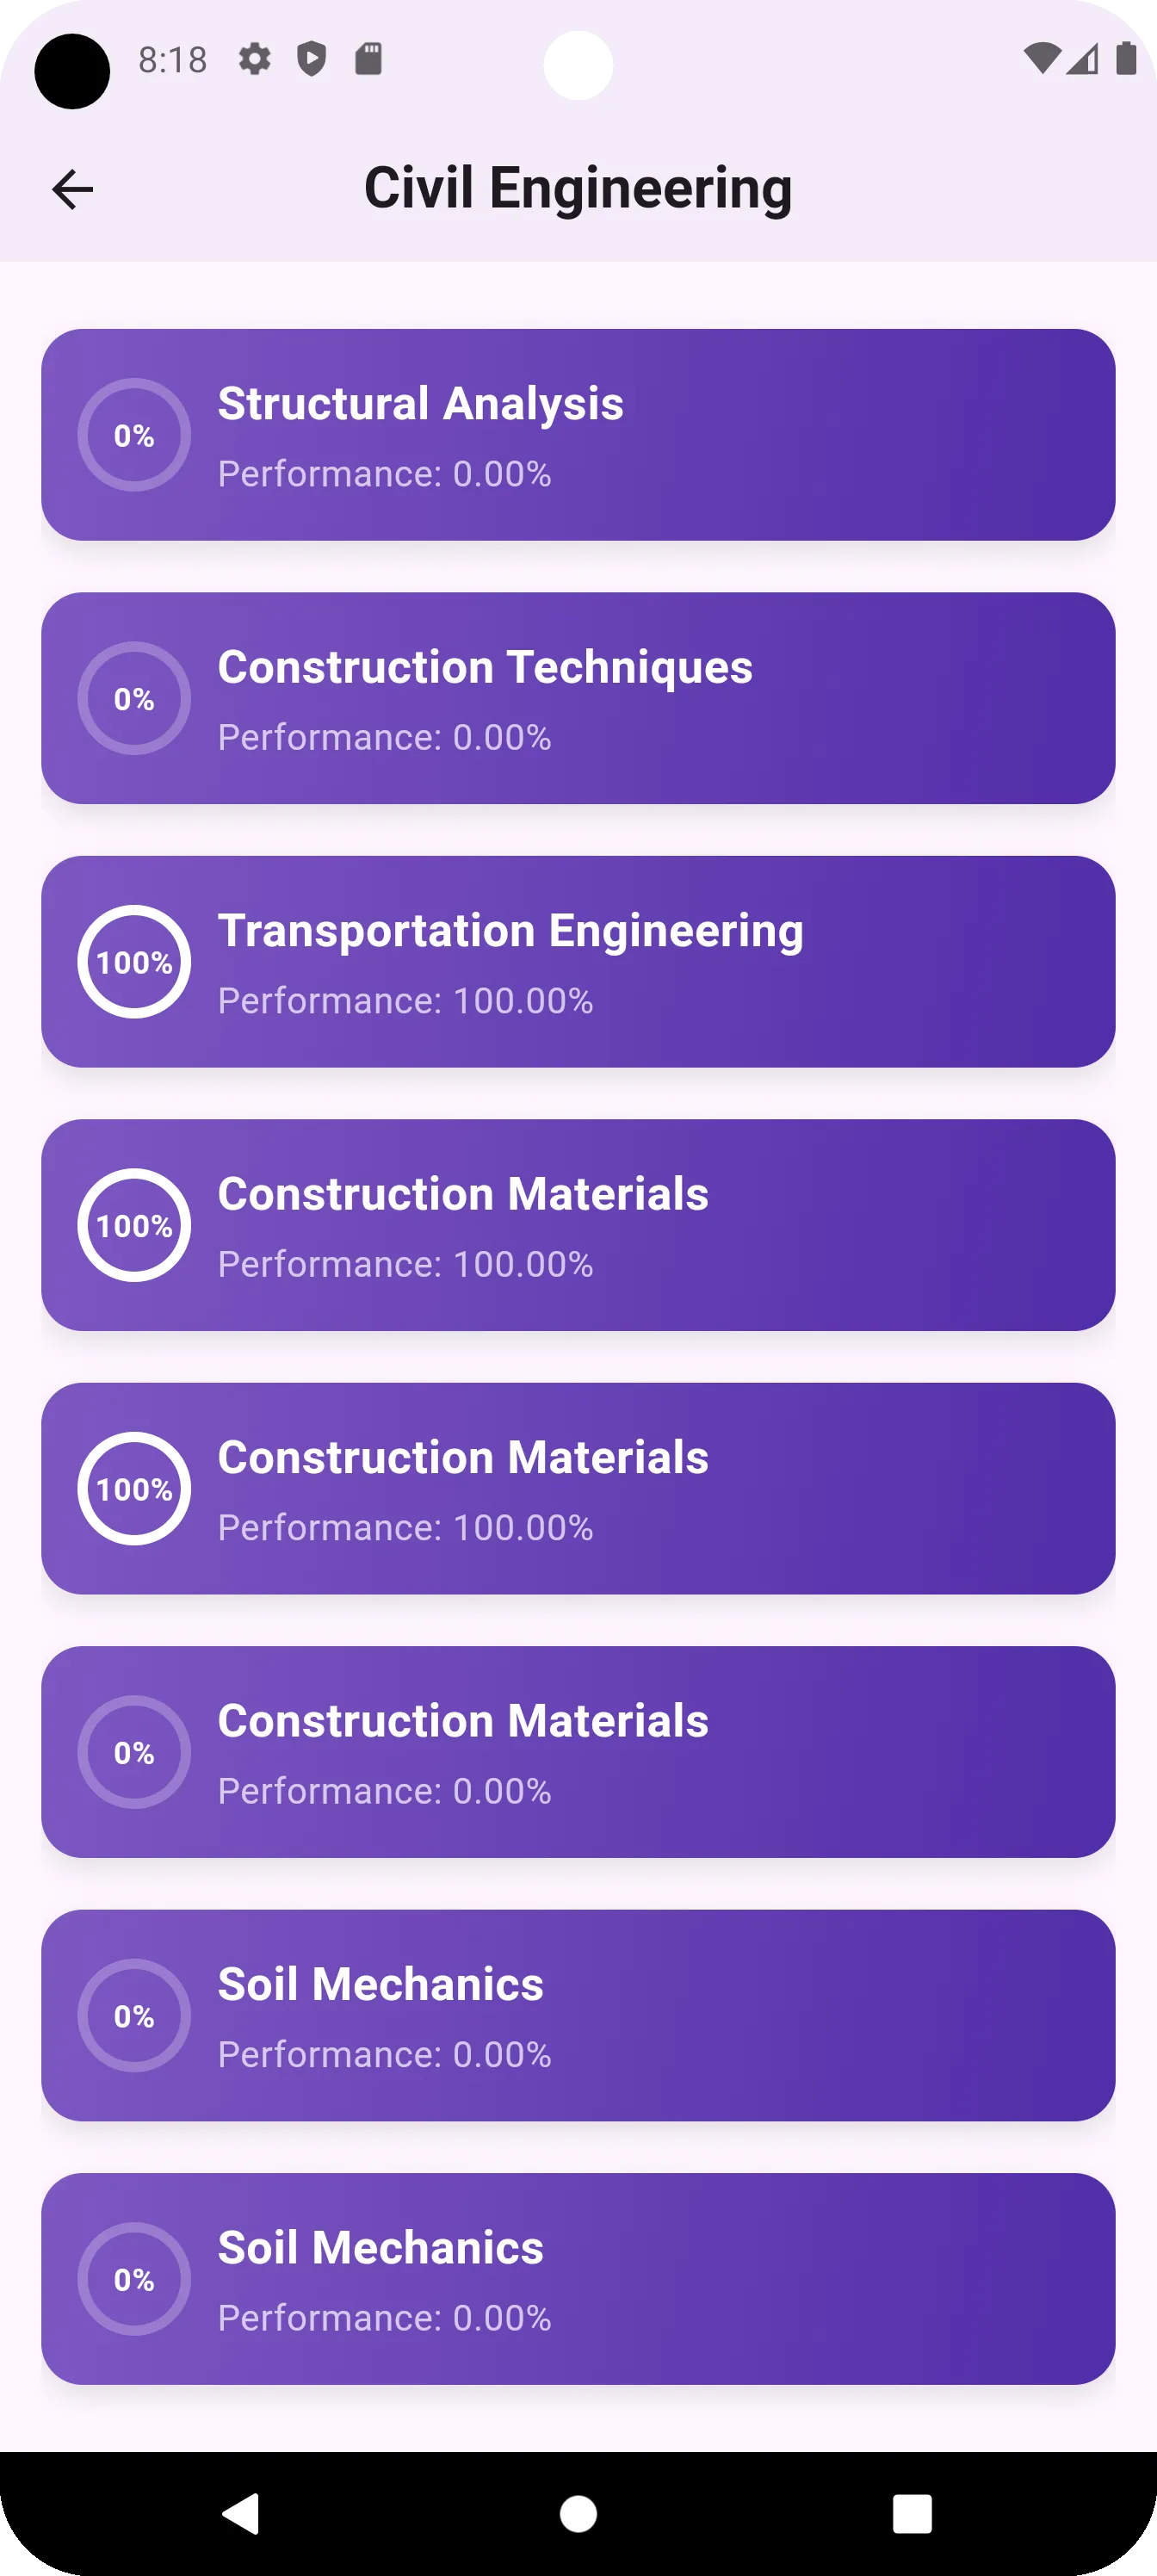
Task: Open second Construction Materials 100% card
Action: pos(578,1489)
